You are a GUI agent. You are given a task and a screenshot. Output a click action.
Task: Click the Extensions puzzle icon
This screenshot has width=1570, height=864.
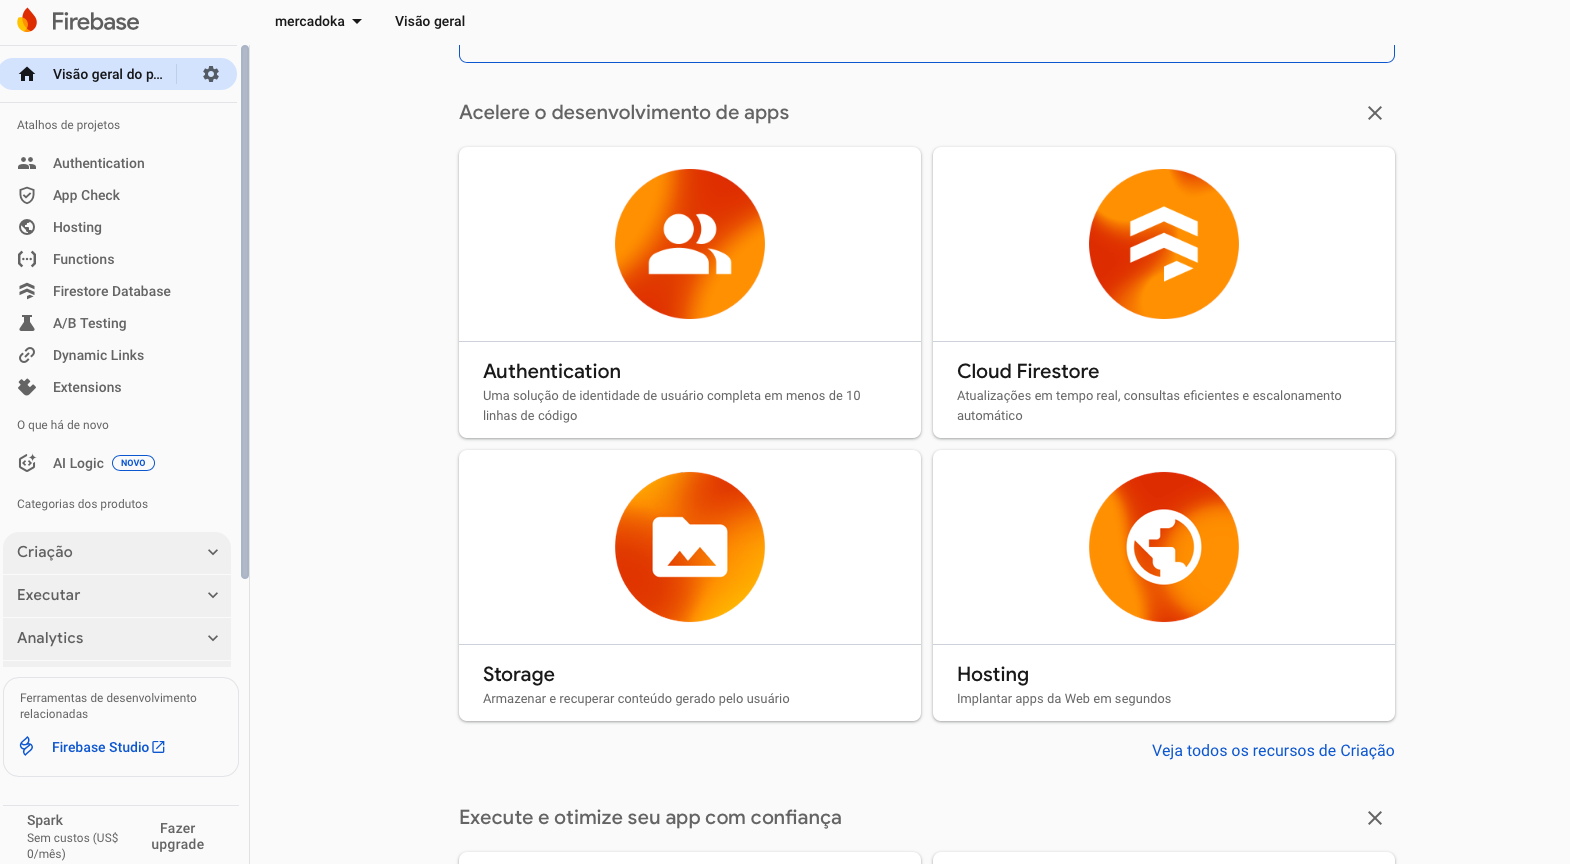coord(27,387)
